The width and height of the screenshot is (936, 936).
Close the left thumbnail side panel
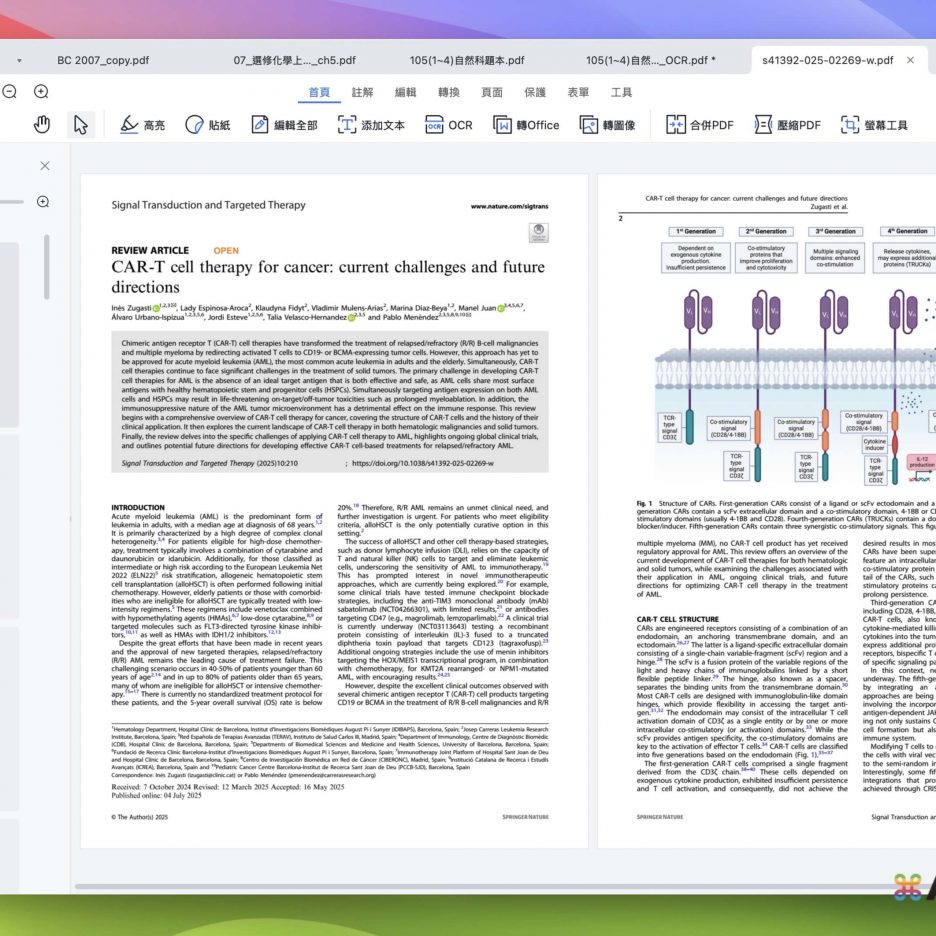pos(44,166)
